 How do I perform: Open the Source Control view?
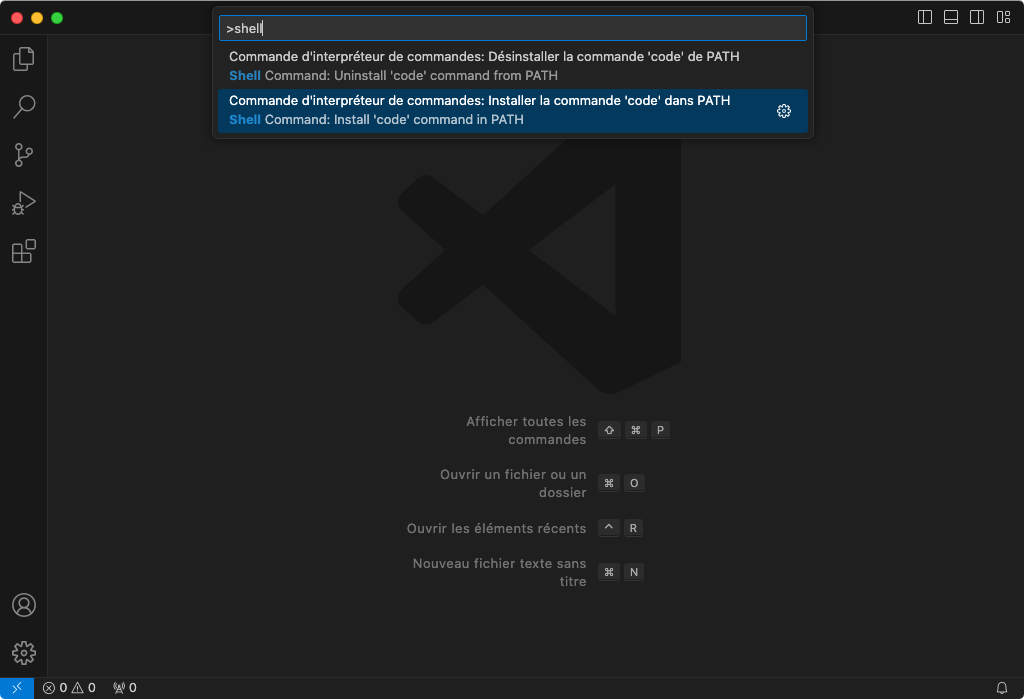coord(23,155)
